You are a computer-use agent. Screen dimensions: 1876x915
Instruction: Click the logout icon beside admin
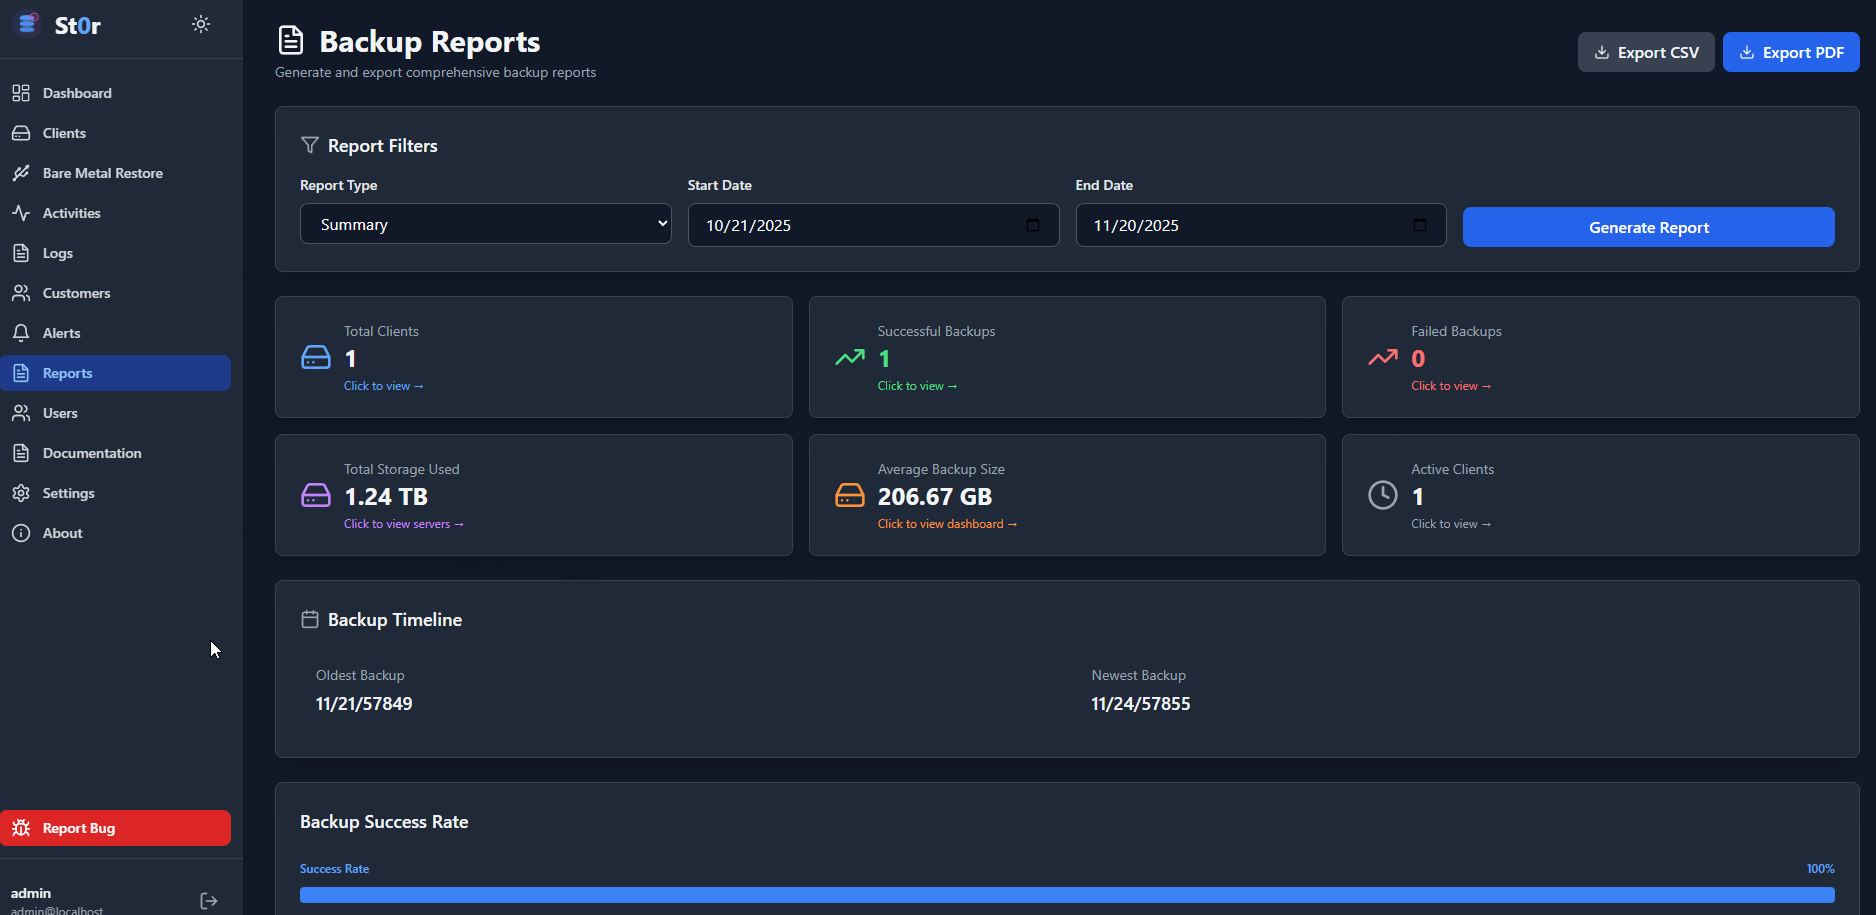(x=209, y=901)
